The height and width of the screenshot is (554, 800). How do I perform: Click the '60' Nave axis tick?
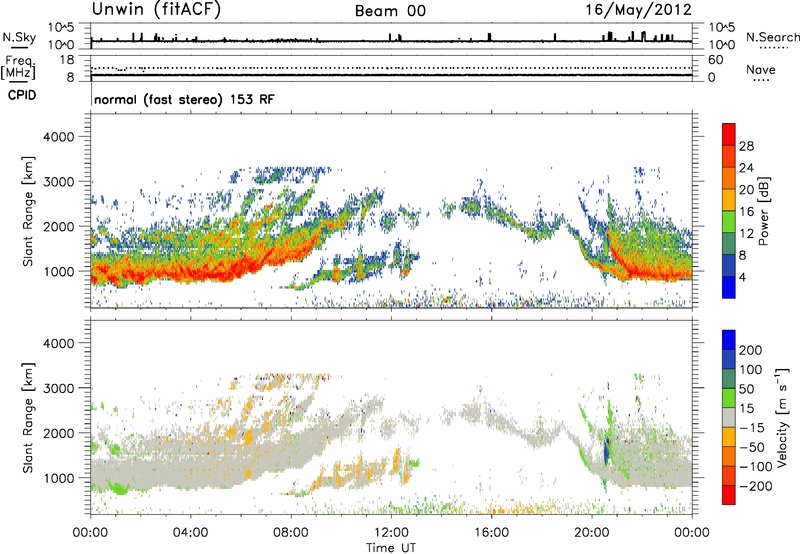point(715,60)
